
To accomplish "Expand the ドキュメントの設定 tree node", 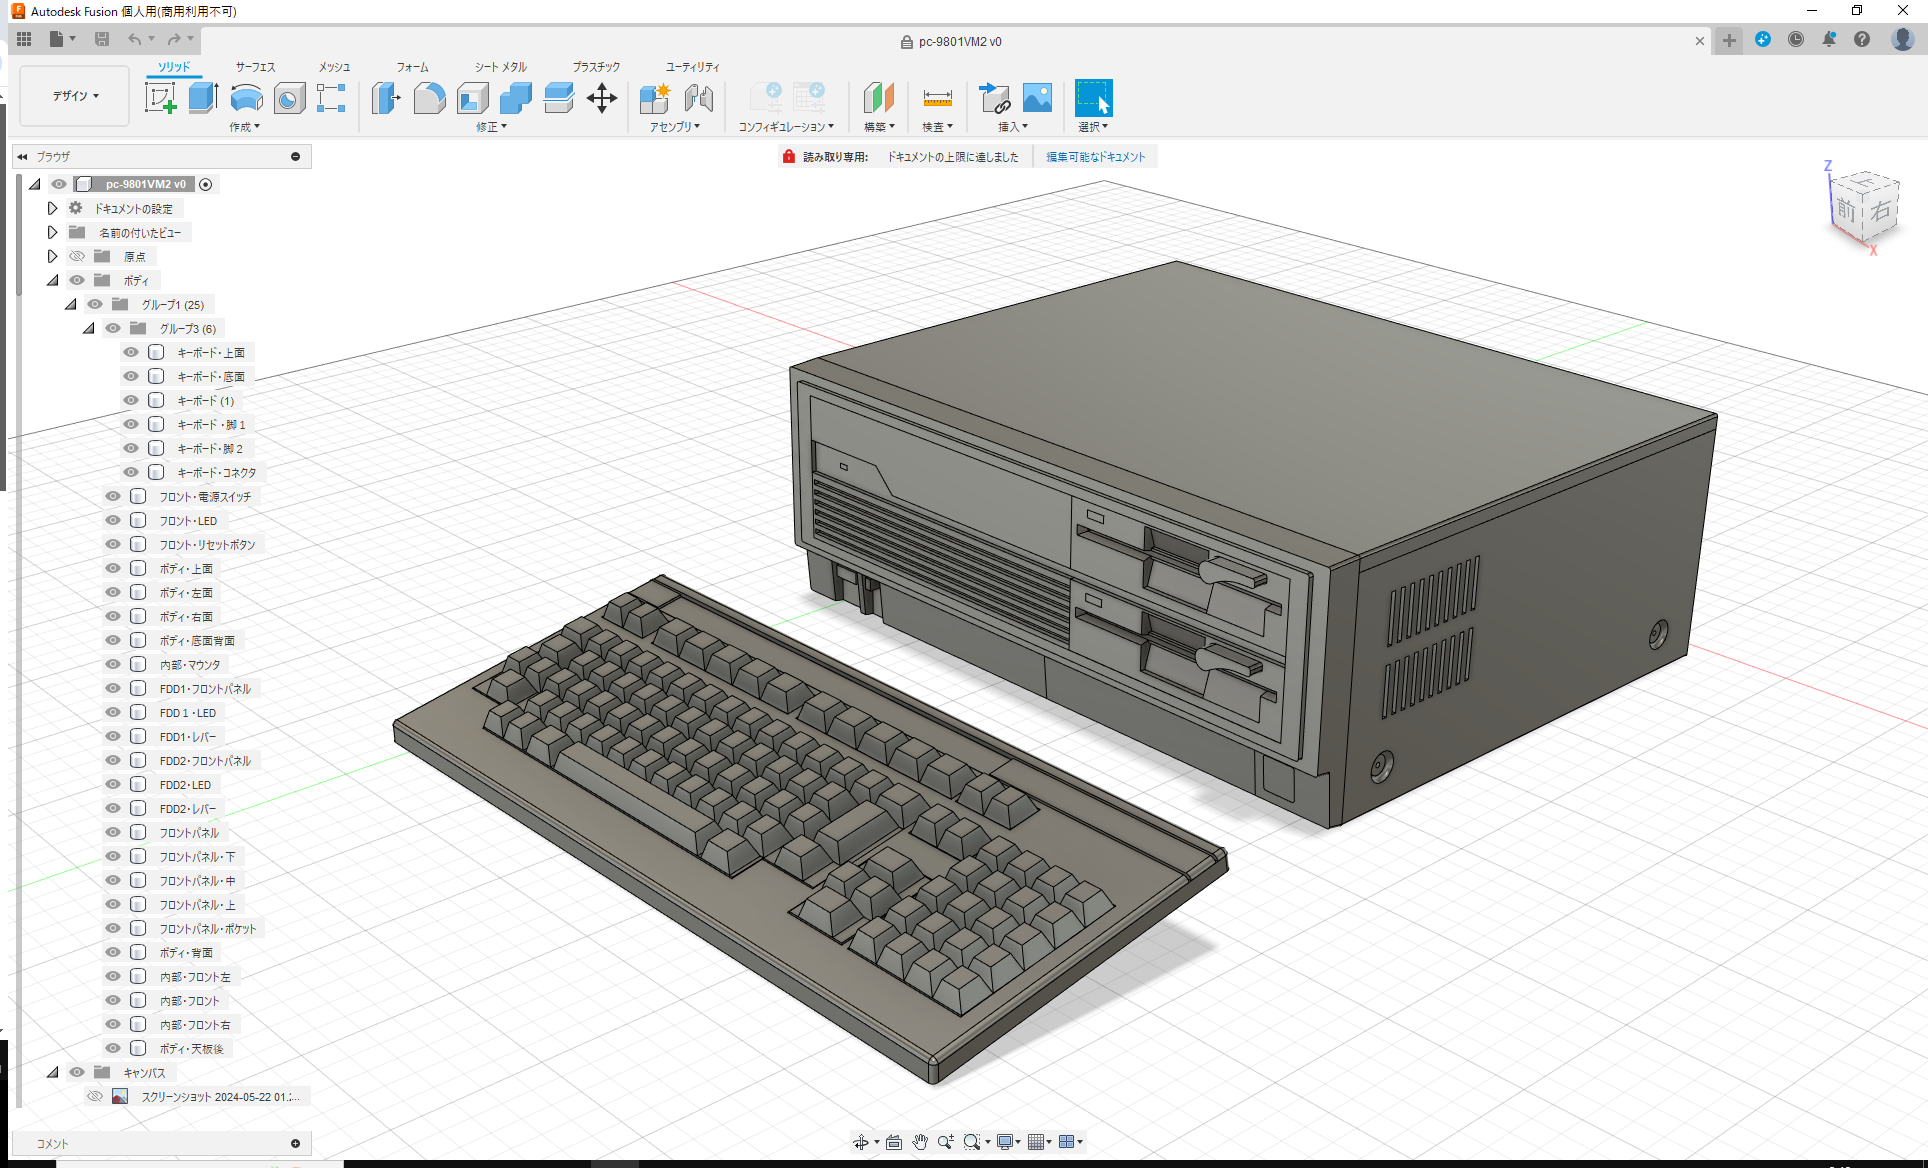I will pos(52,208).
